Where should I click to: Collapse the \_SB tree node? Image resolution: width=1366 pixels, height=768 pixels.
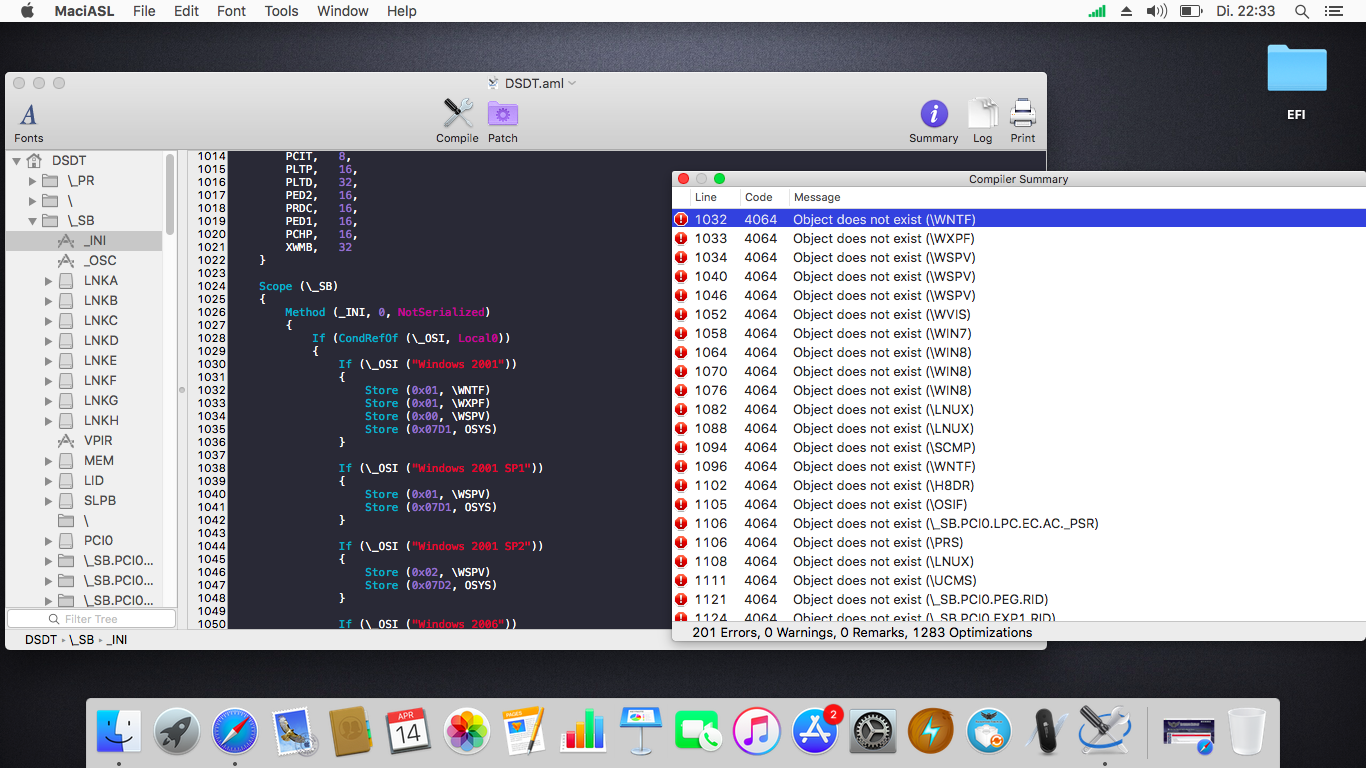(33, 220)
